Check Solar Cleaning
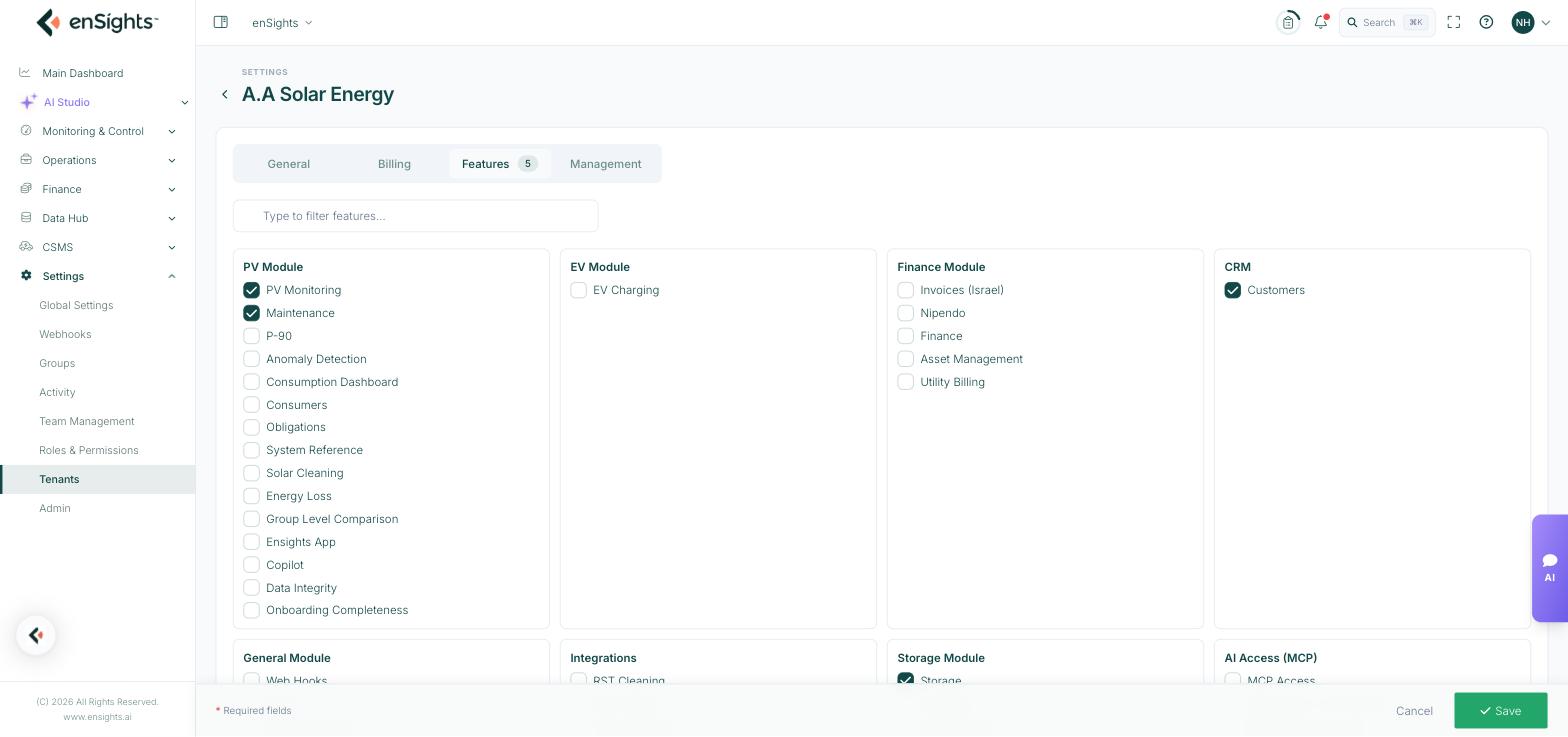1568x737 pixels. [251, 473]
